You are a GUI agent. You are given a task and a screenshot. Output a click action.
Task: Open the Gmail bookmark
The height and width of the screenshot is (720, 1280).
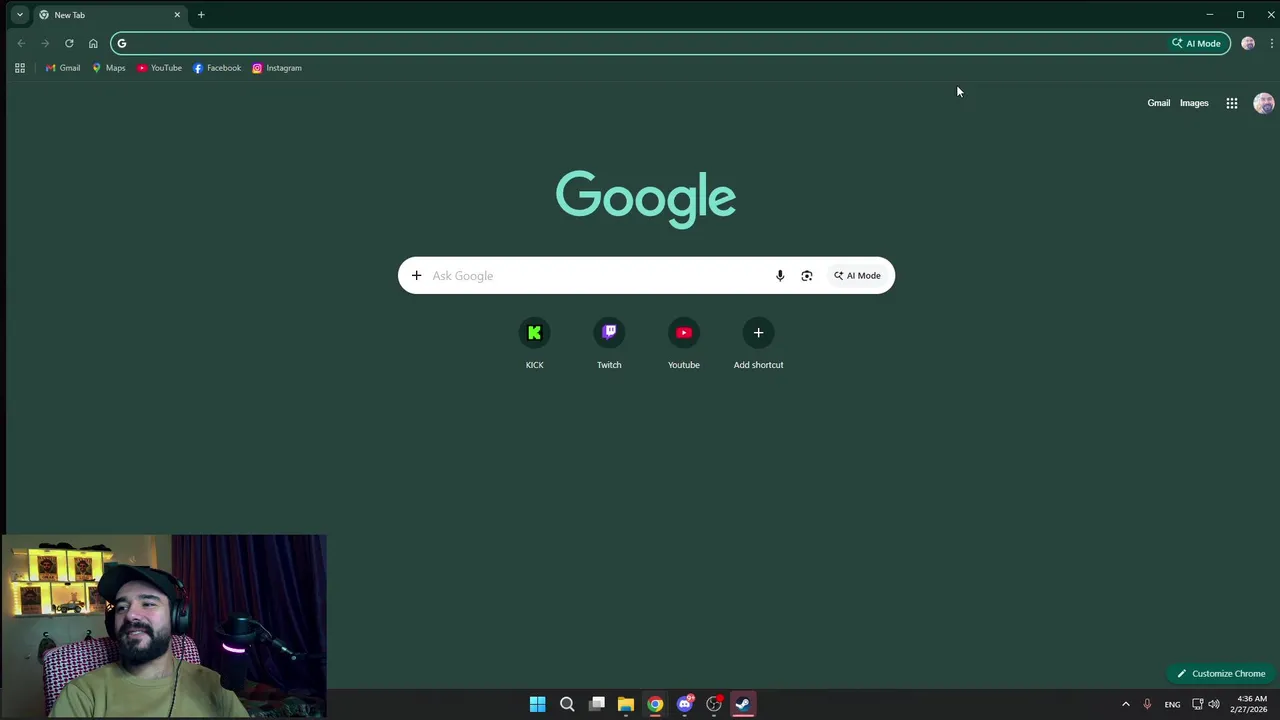(63, 68)
